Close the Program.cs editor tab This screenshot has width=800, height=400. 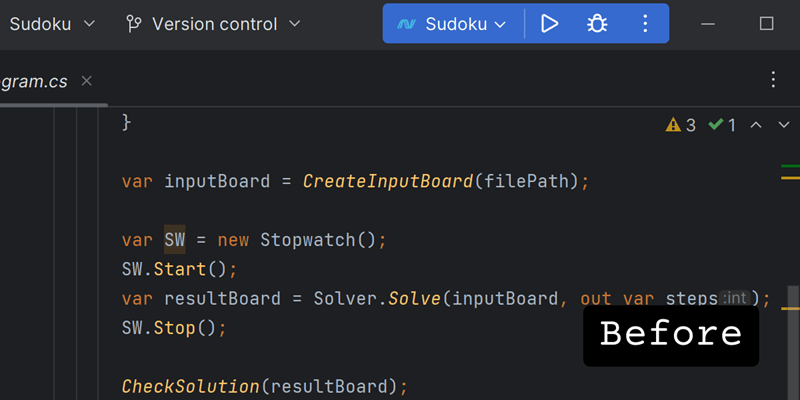[87, 81]
